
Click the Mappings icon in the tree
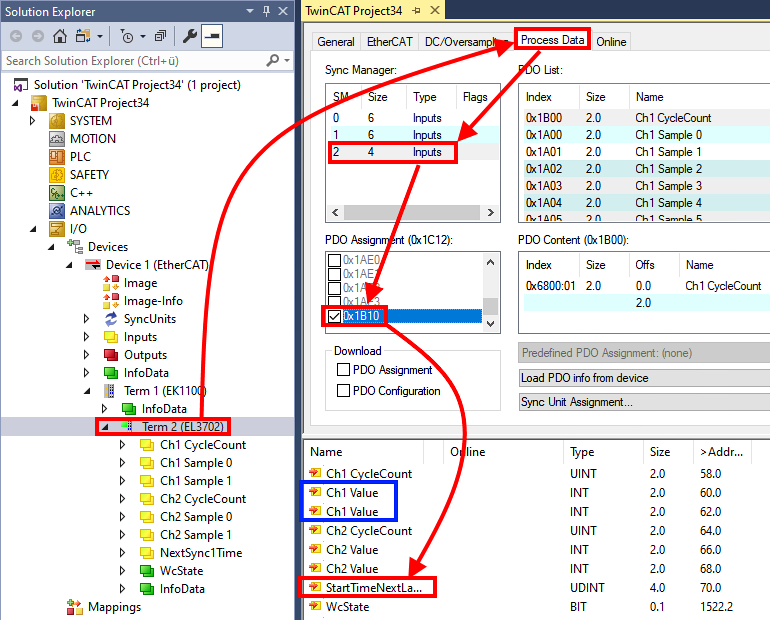coord(75,607)
